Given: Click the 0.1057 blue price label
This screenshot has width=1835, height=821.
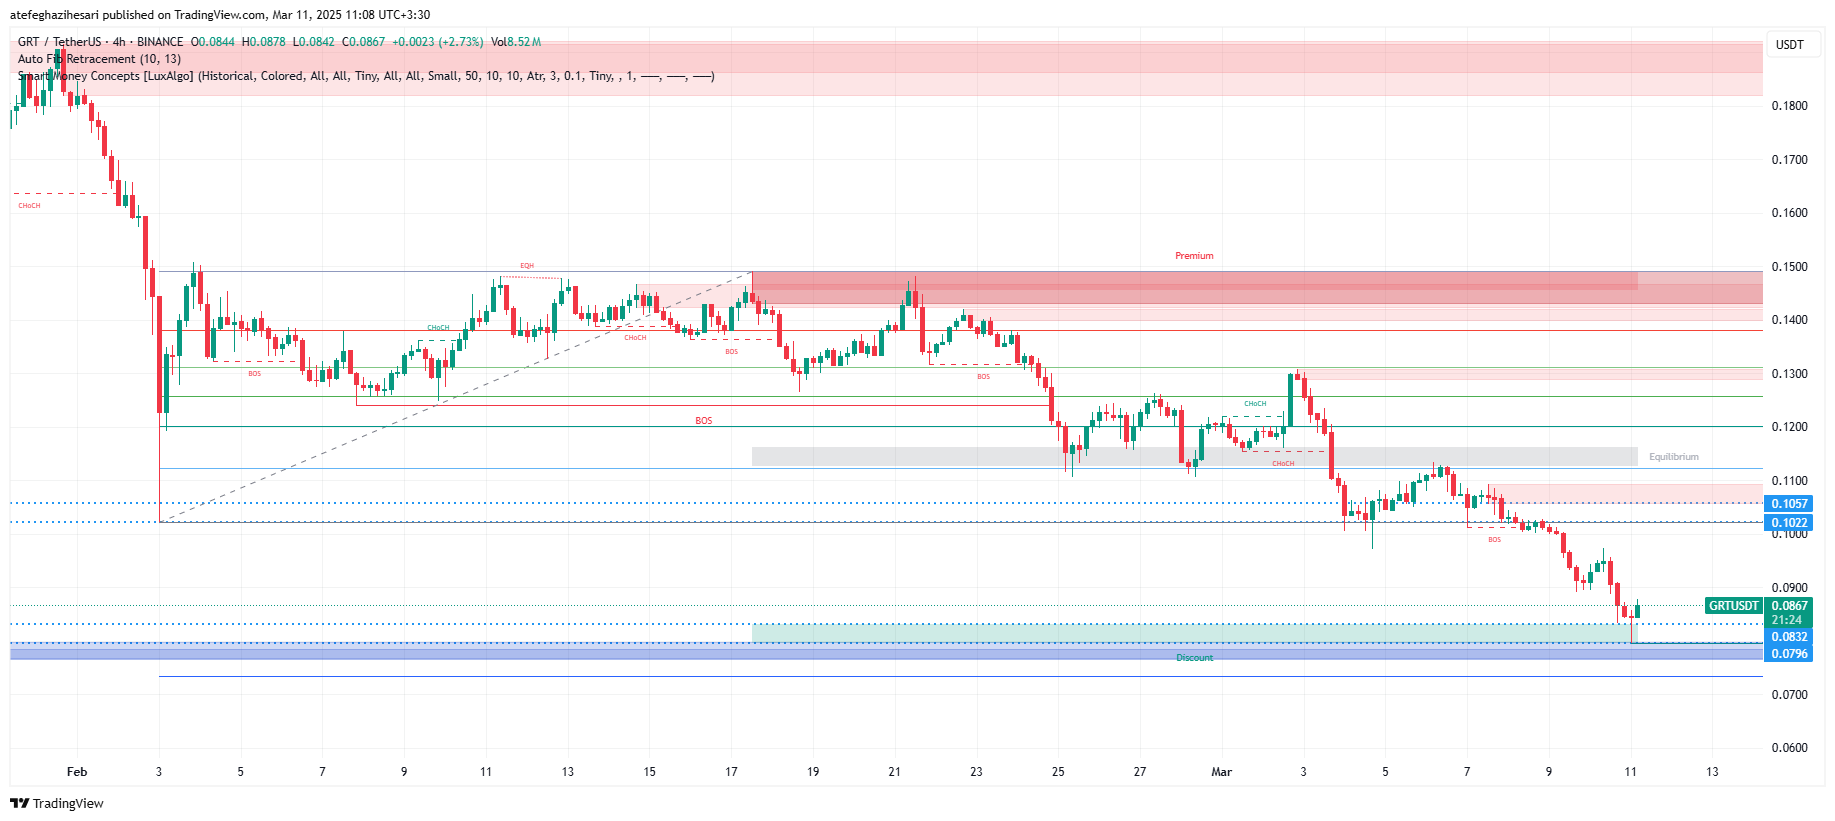Looking at the screenshot, I should click(1789, 504).
